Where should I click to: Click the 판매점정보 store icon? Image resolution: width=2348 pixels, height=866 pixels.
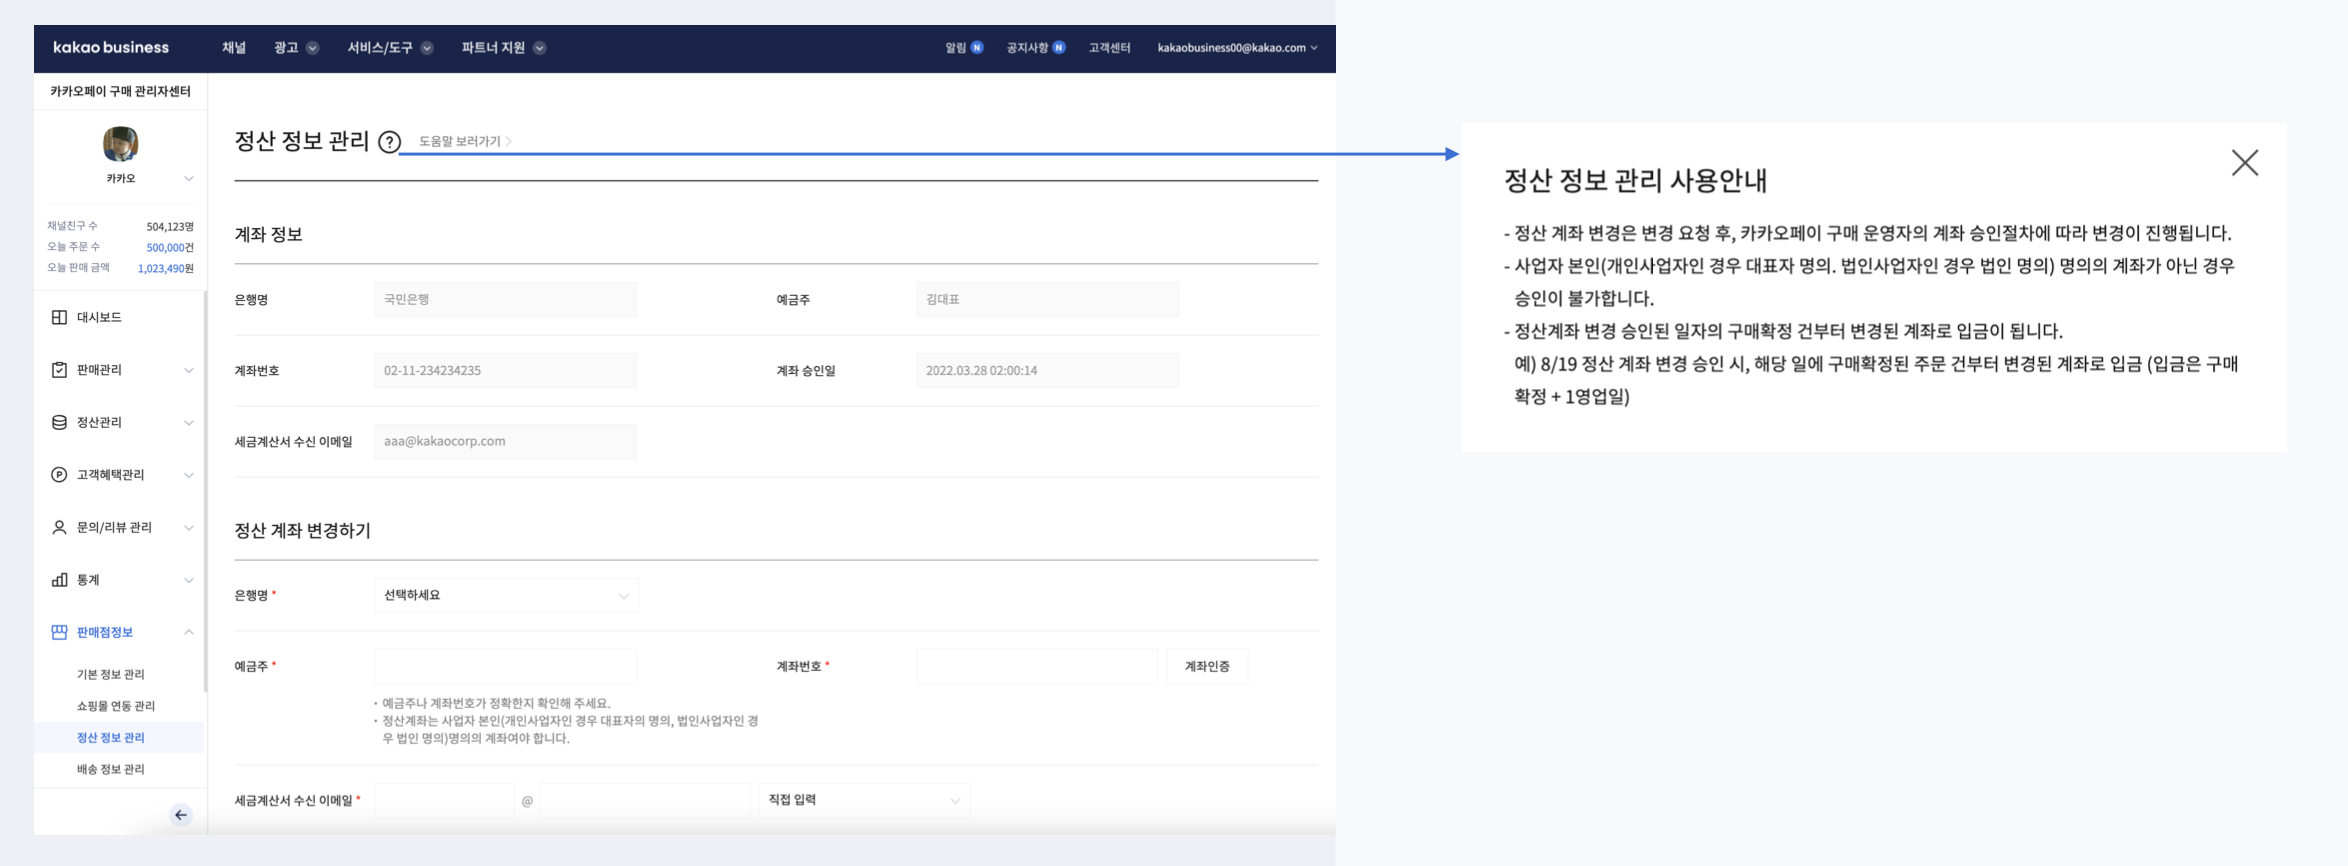[x=59, y=632]
